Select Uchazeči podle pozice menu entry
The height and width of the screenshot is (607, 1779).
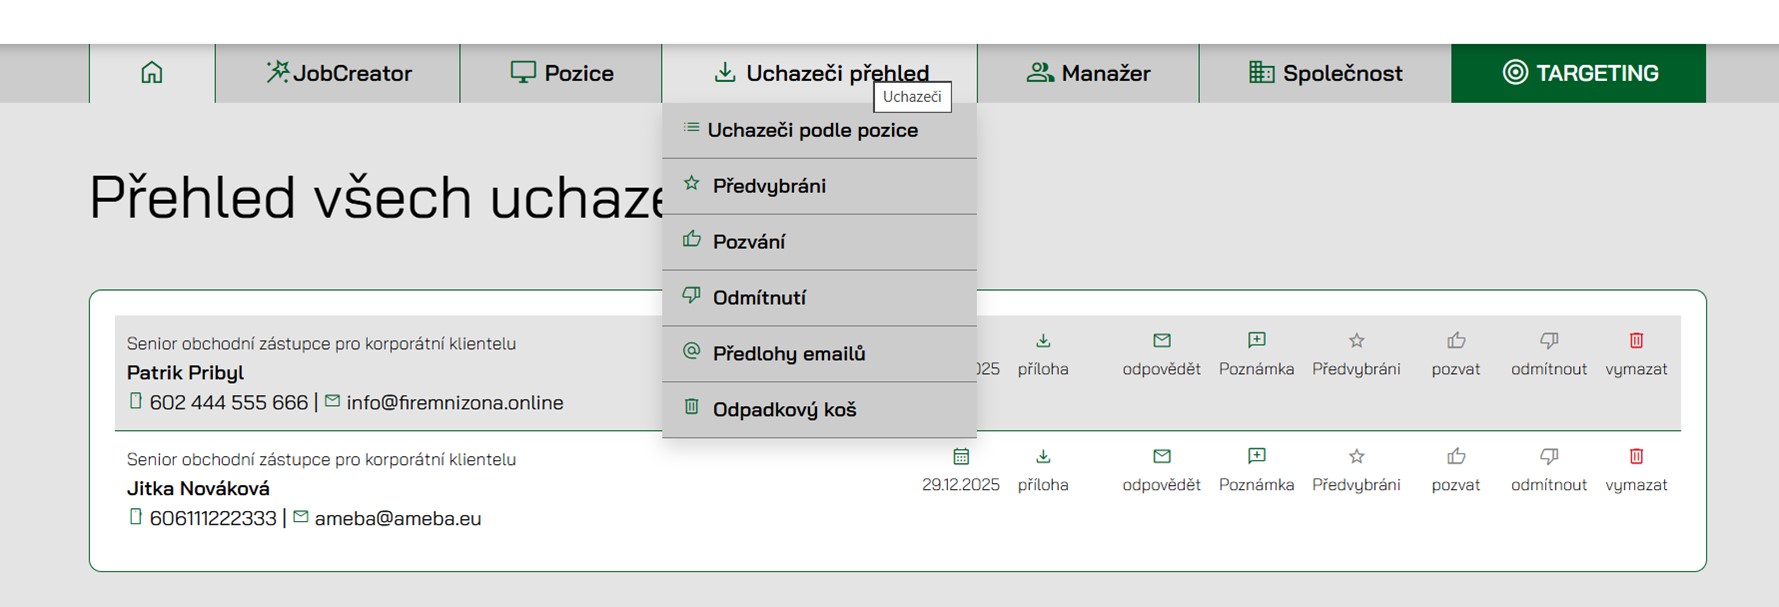pyautogui.click(x=812, y=130)
